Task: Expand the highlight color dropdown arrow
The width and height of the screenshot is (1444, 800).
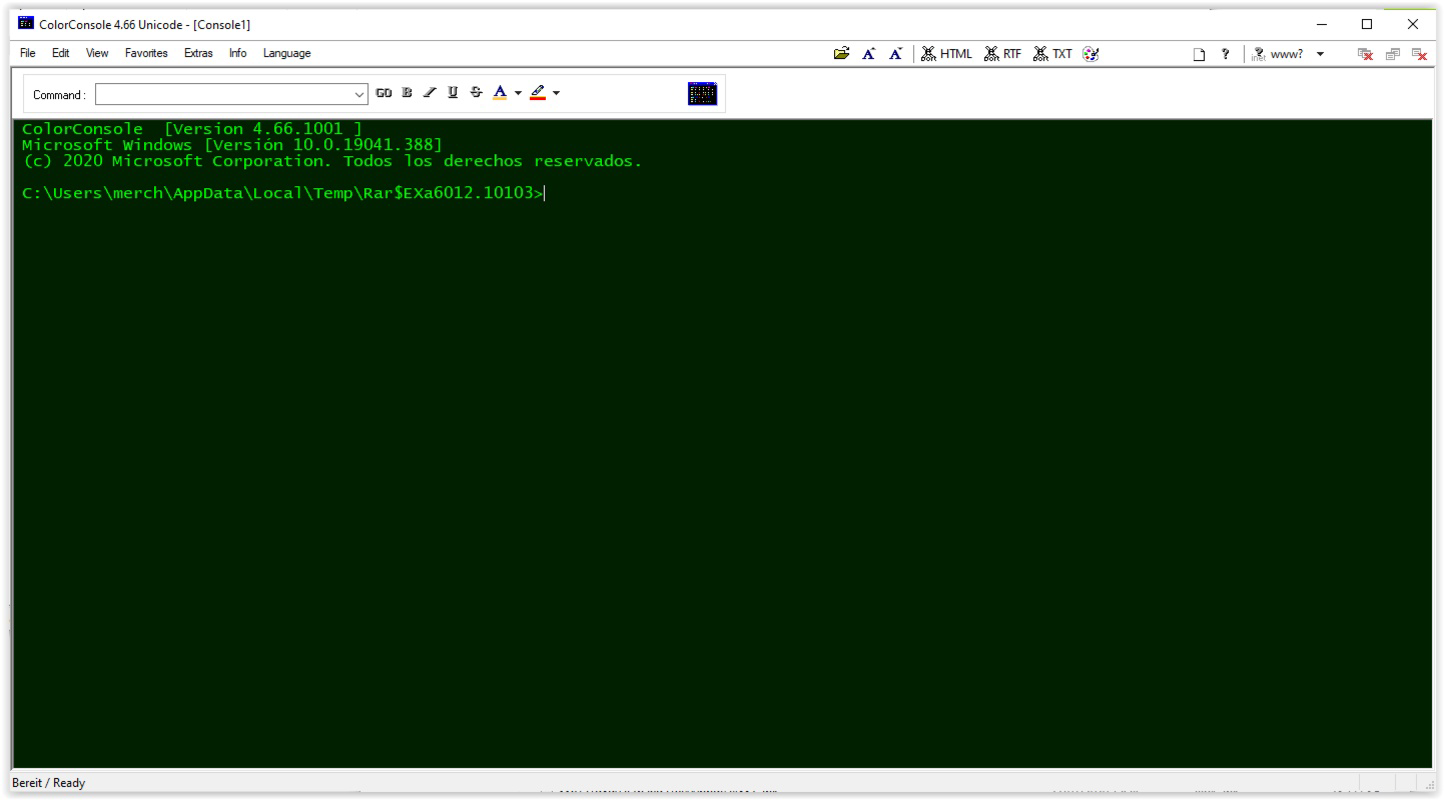Action: [556, 94]
